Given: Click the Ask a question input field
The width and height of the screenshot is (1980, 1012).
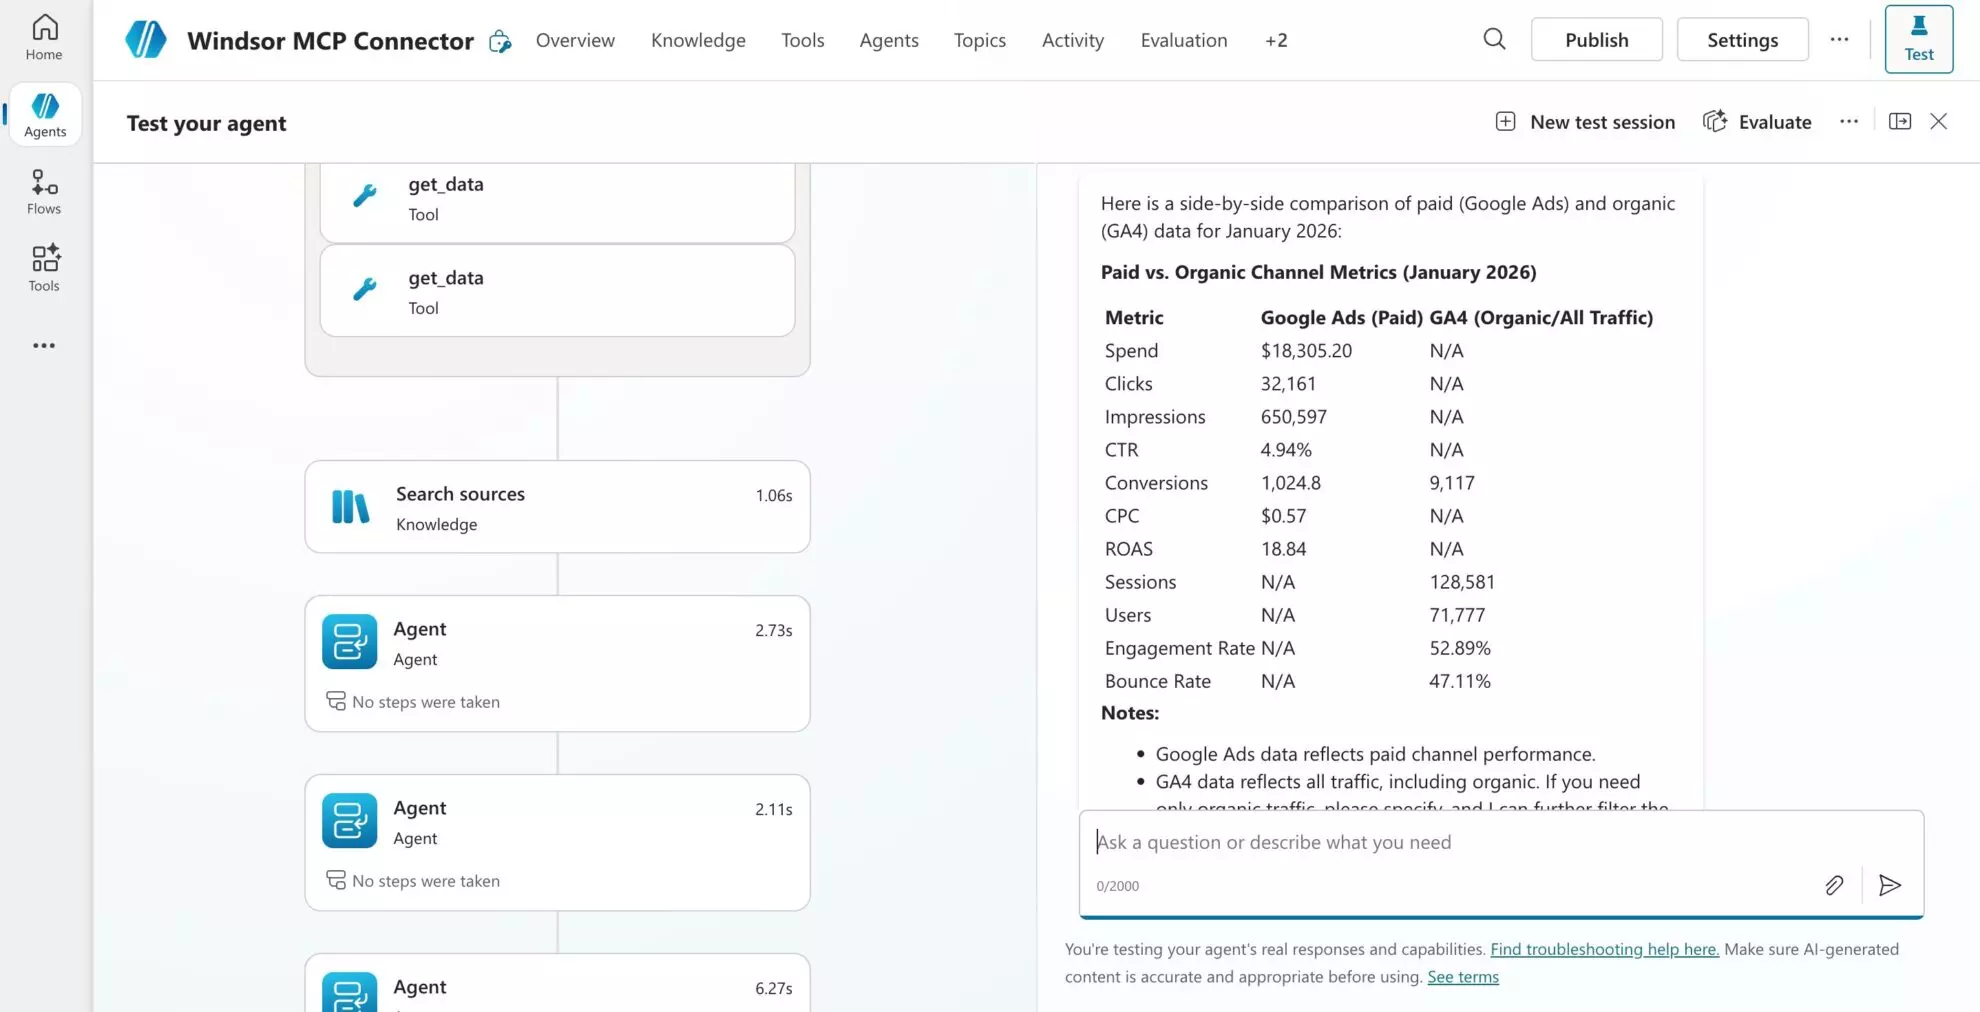Looking at the screenshot, I should pyautogui.click(x=1450, y=842).
